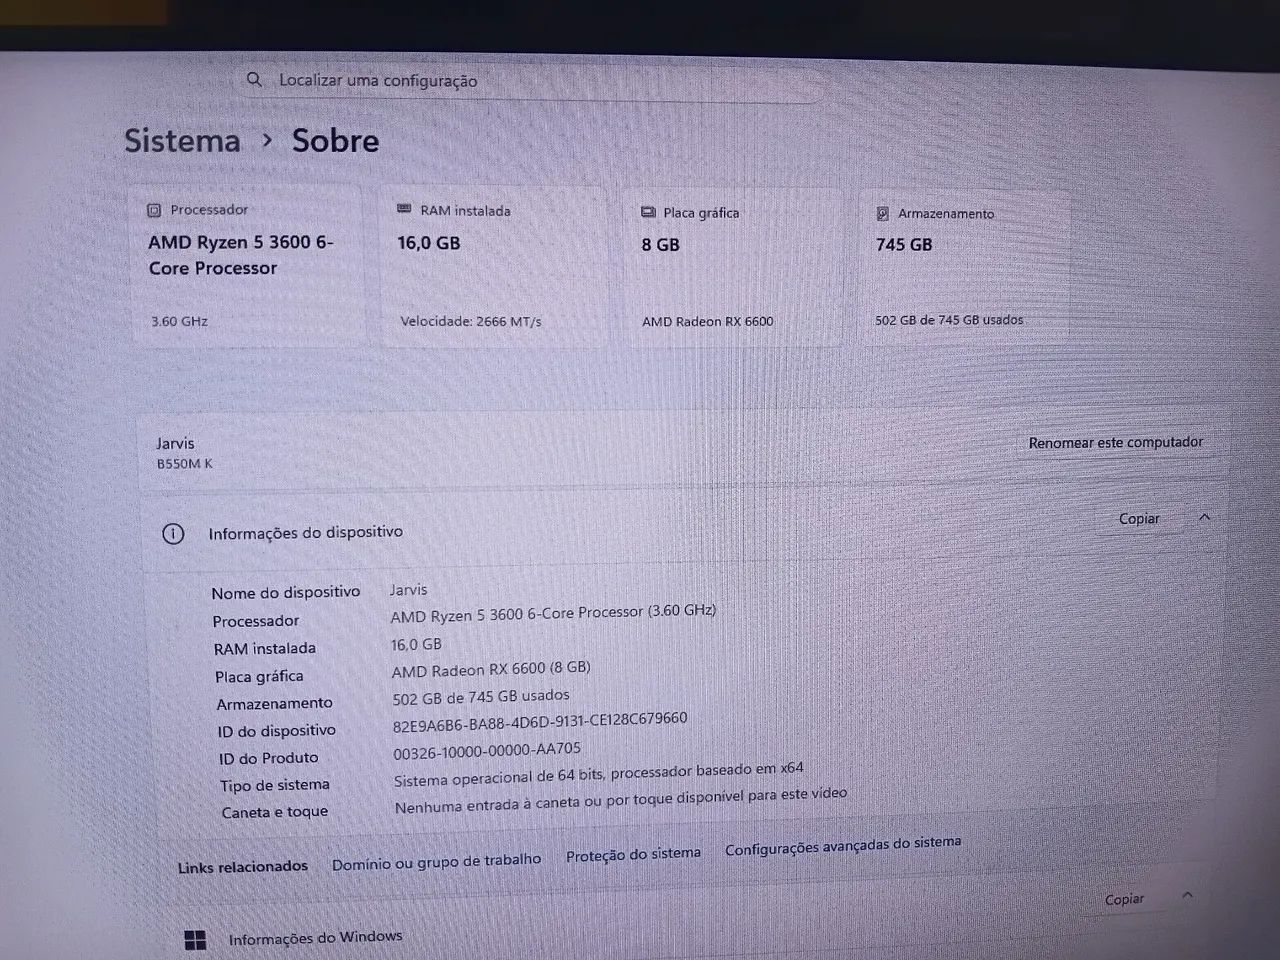Viewport: 1280px width, 960px height.
Task: Click 'Tipo de sistema' label
Action: [x=275, y=785]
